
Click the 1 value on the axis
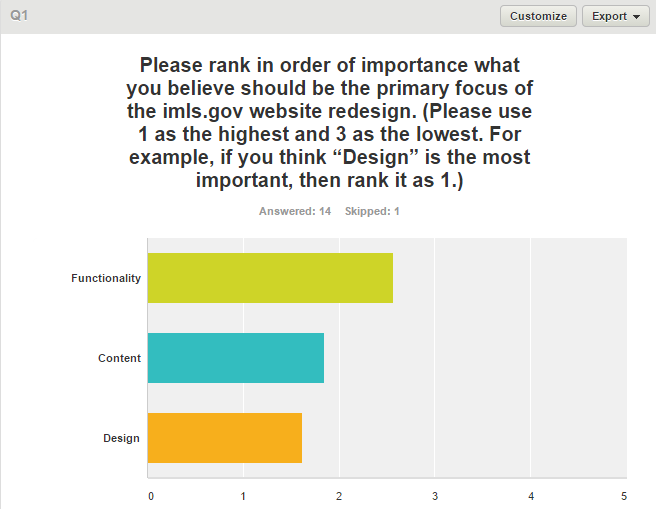[x=243, y=495]
